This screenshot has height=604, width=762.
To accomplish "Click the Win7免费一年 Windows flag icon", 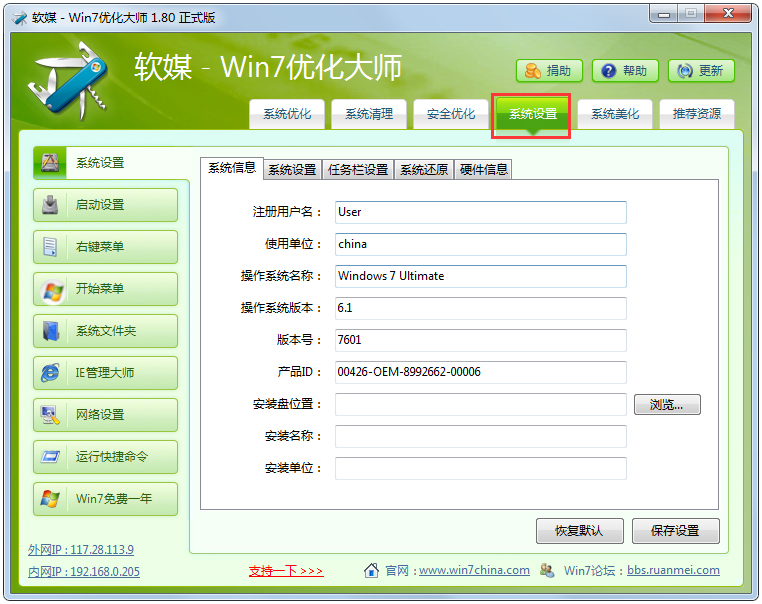I will click(50, 499).
